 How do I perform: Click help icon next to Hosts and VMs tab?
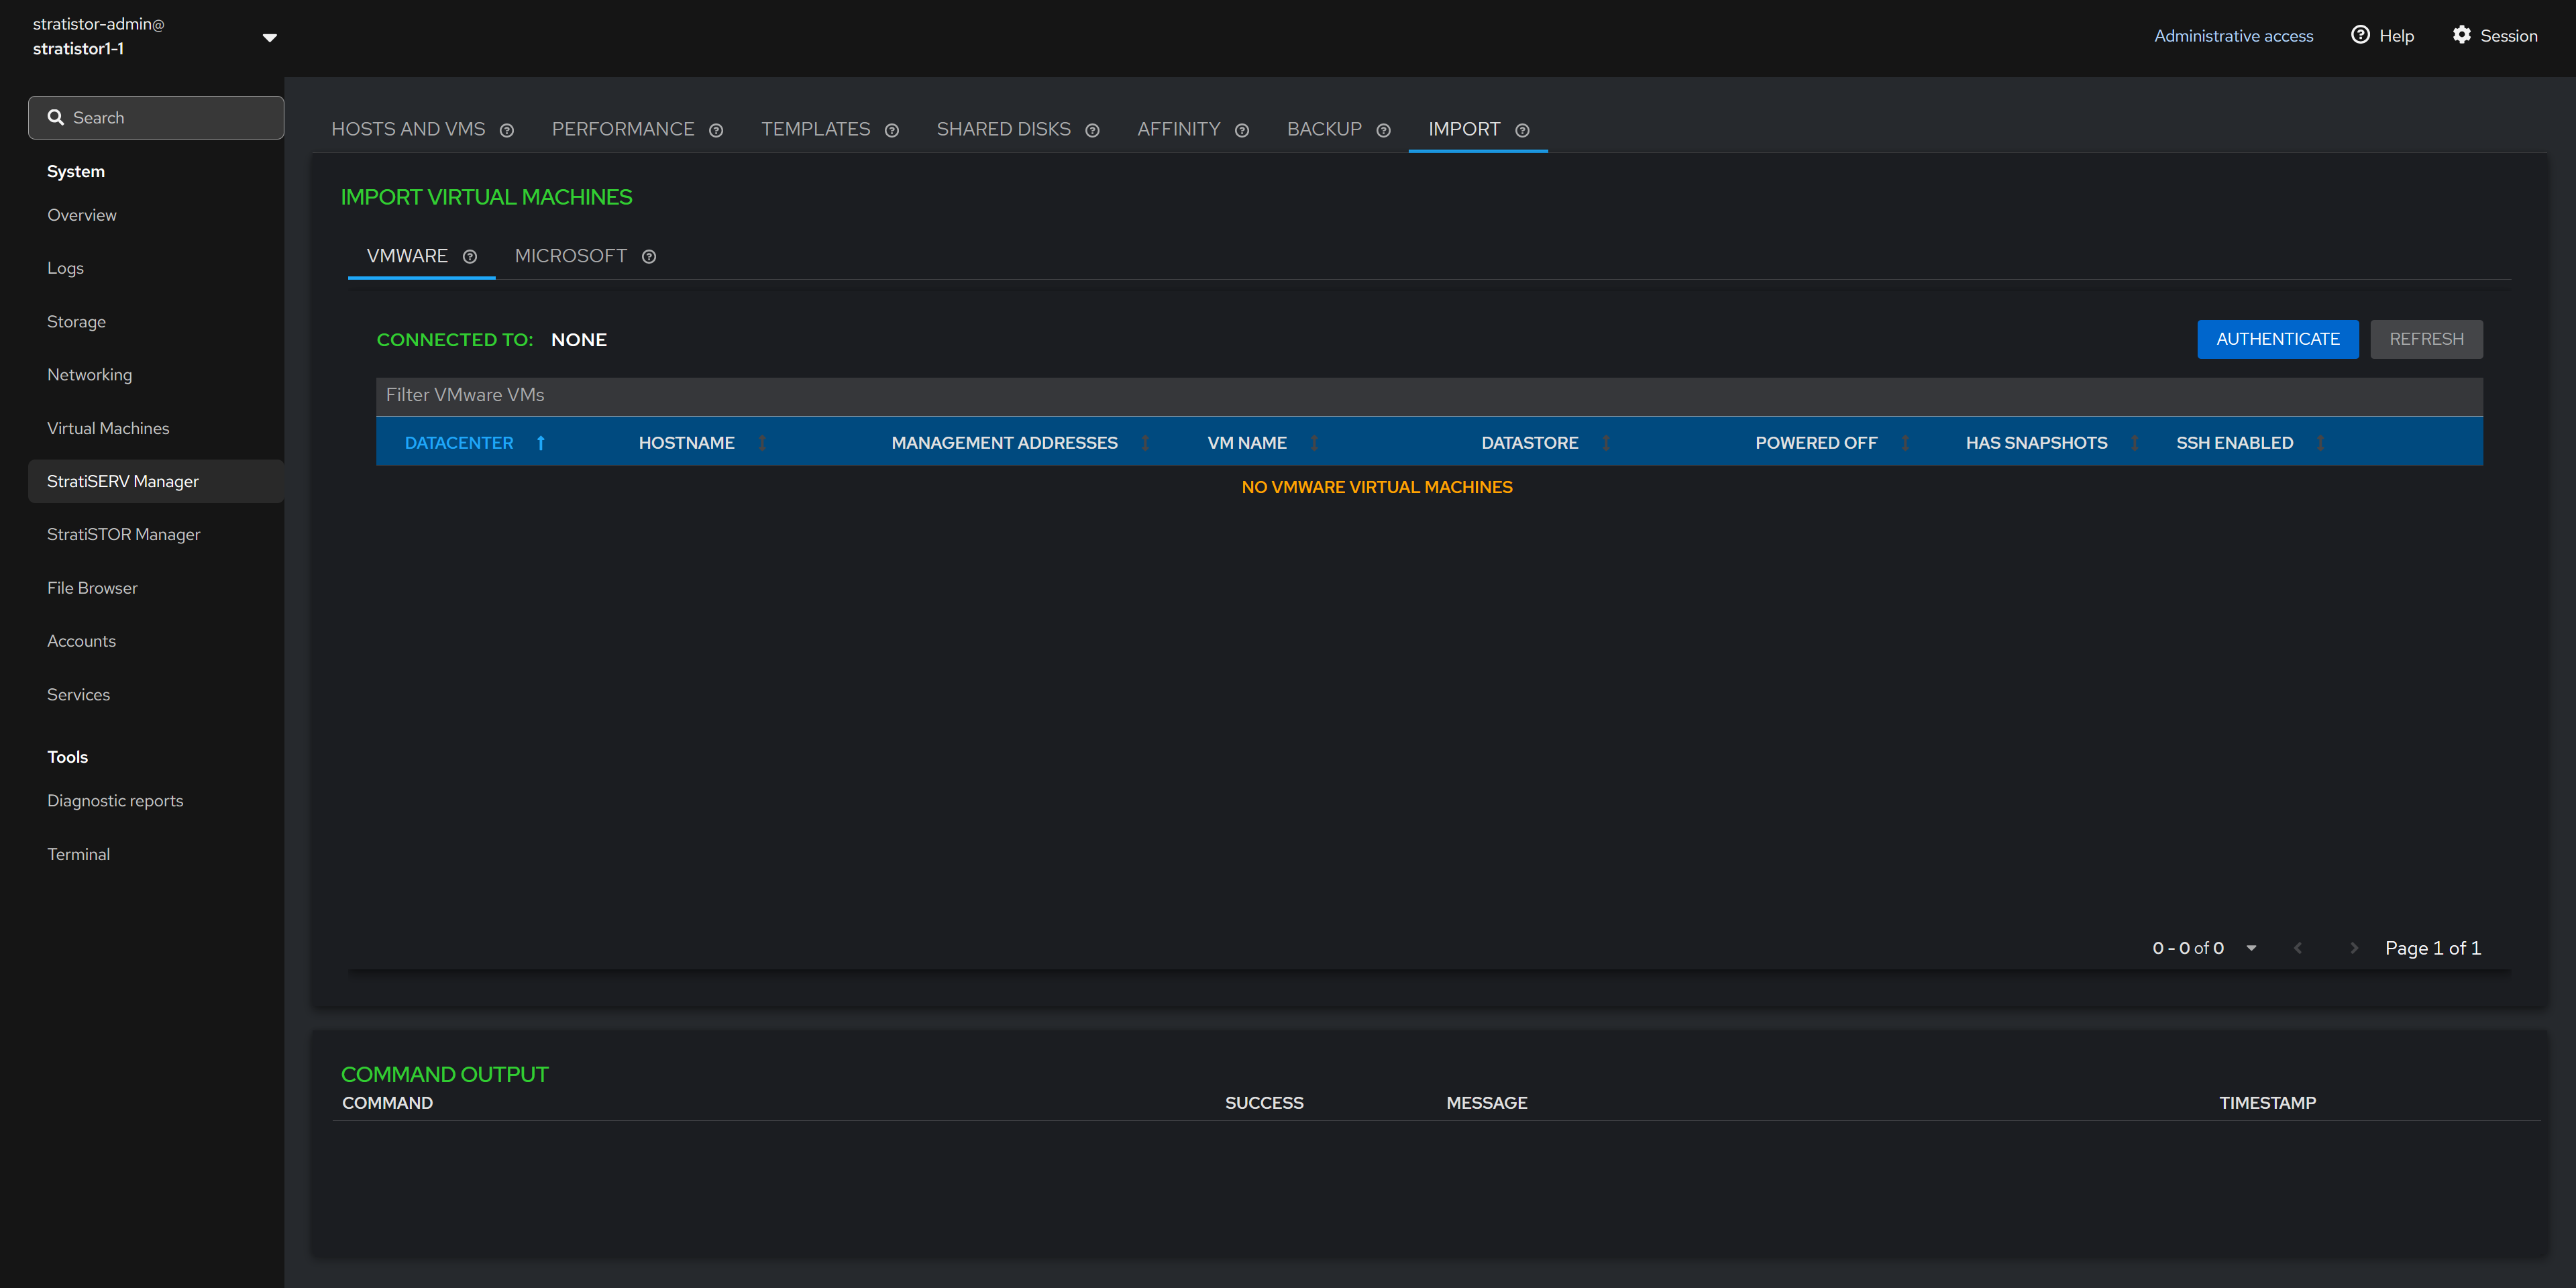pos(507,130)
